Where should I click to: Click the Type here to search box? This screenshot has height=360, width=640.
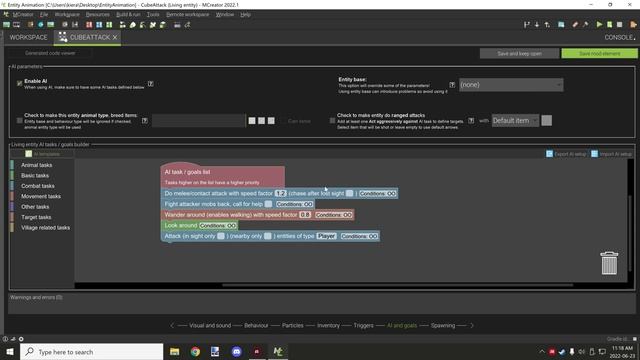click(91, 351)
